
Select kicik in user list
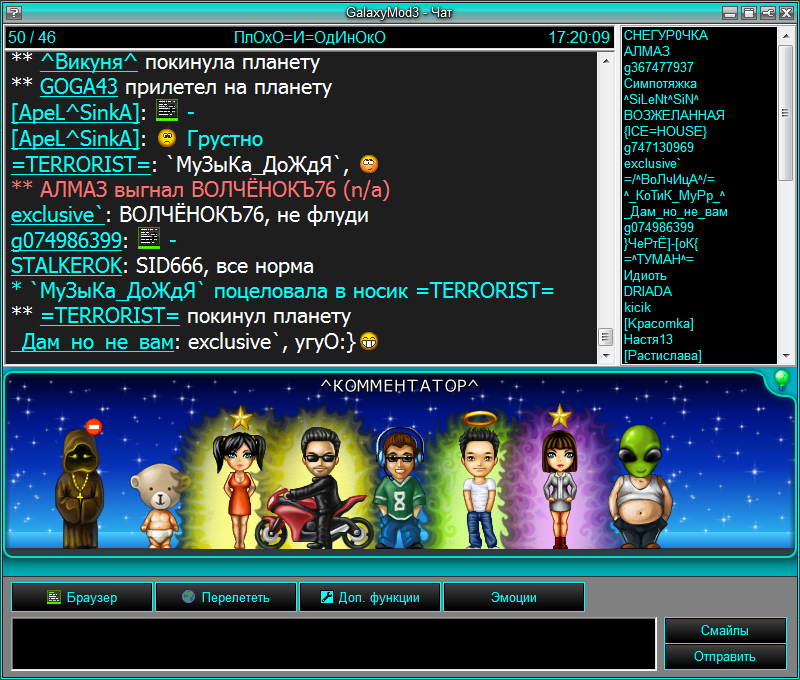pos(637,307)
